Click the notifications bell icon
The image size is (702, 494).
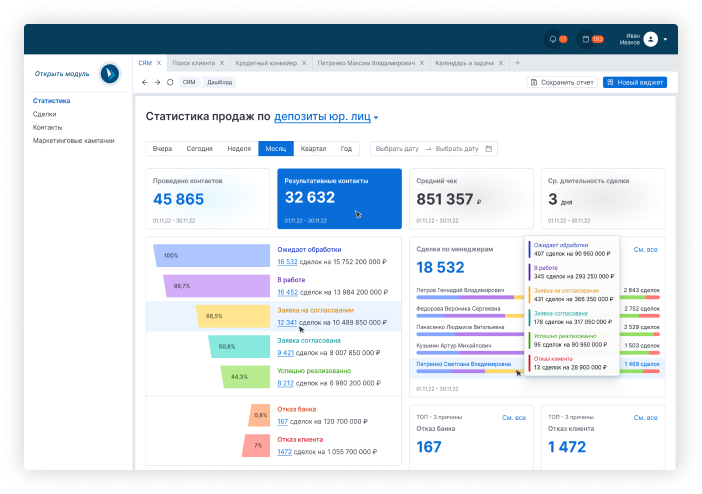(552, 39)
